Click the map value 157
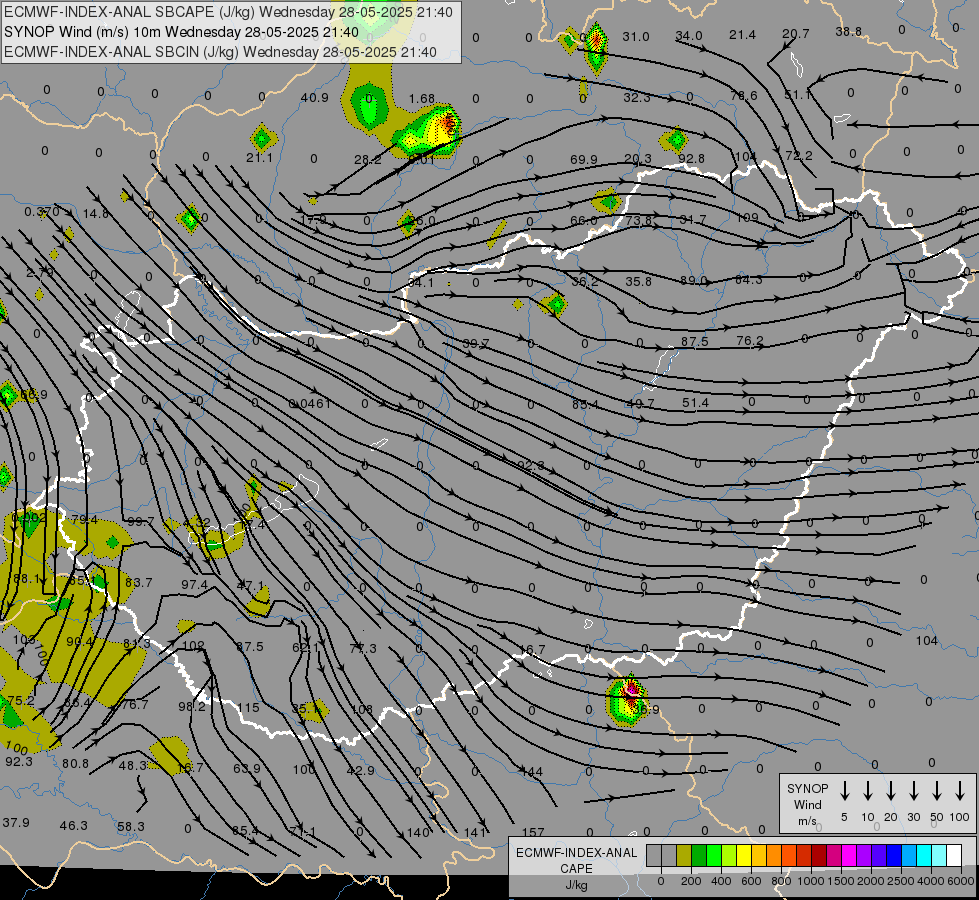This screenshot has height=900, width=979. 533,833
